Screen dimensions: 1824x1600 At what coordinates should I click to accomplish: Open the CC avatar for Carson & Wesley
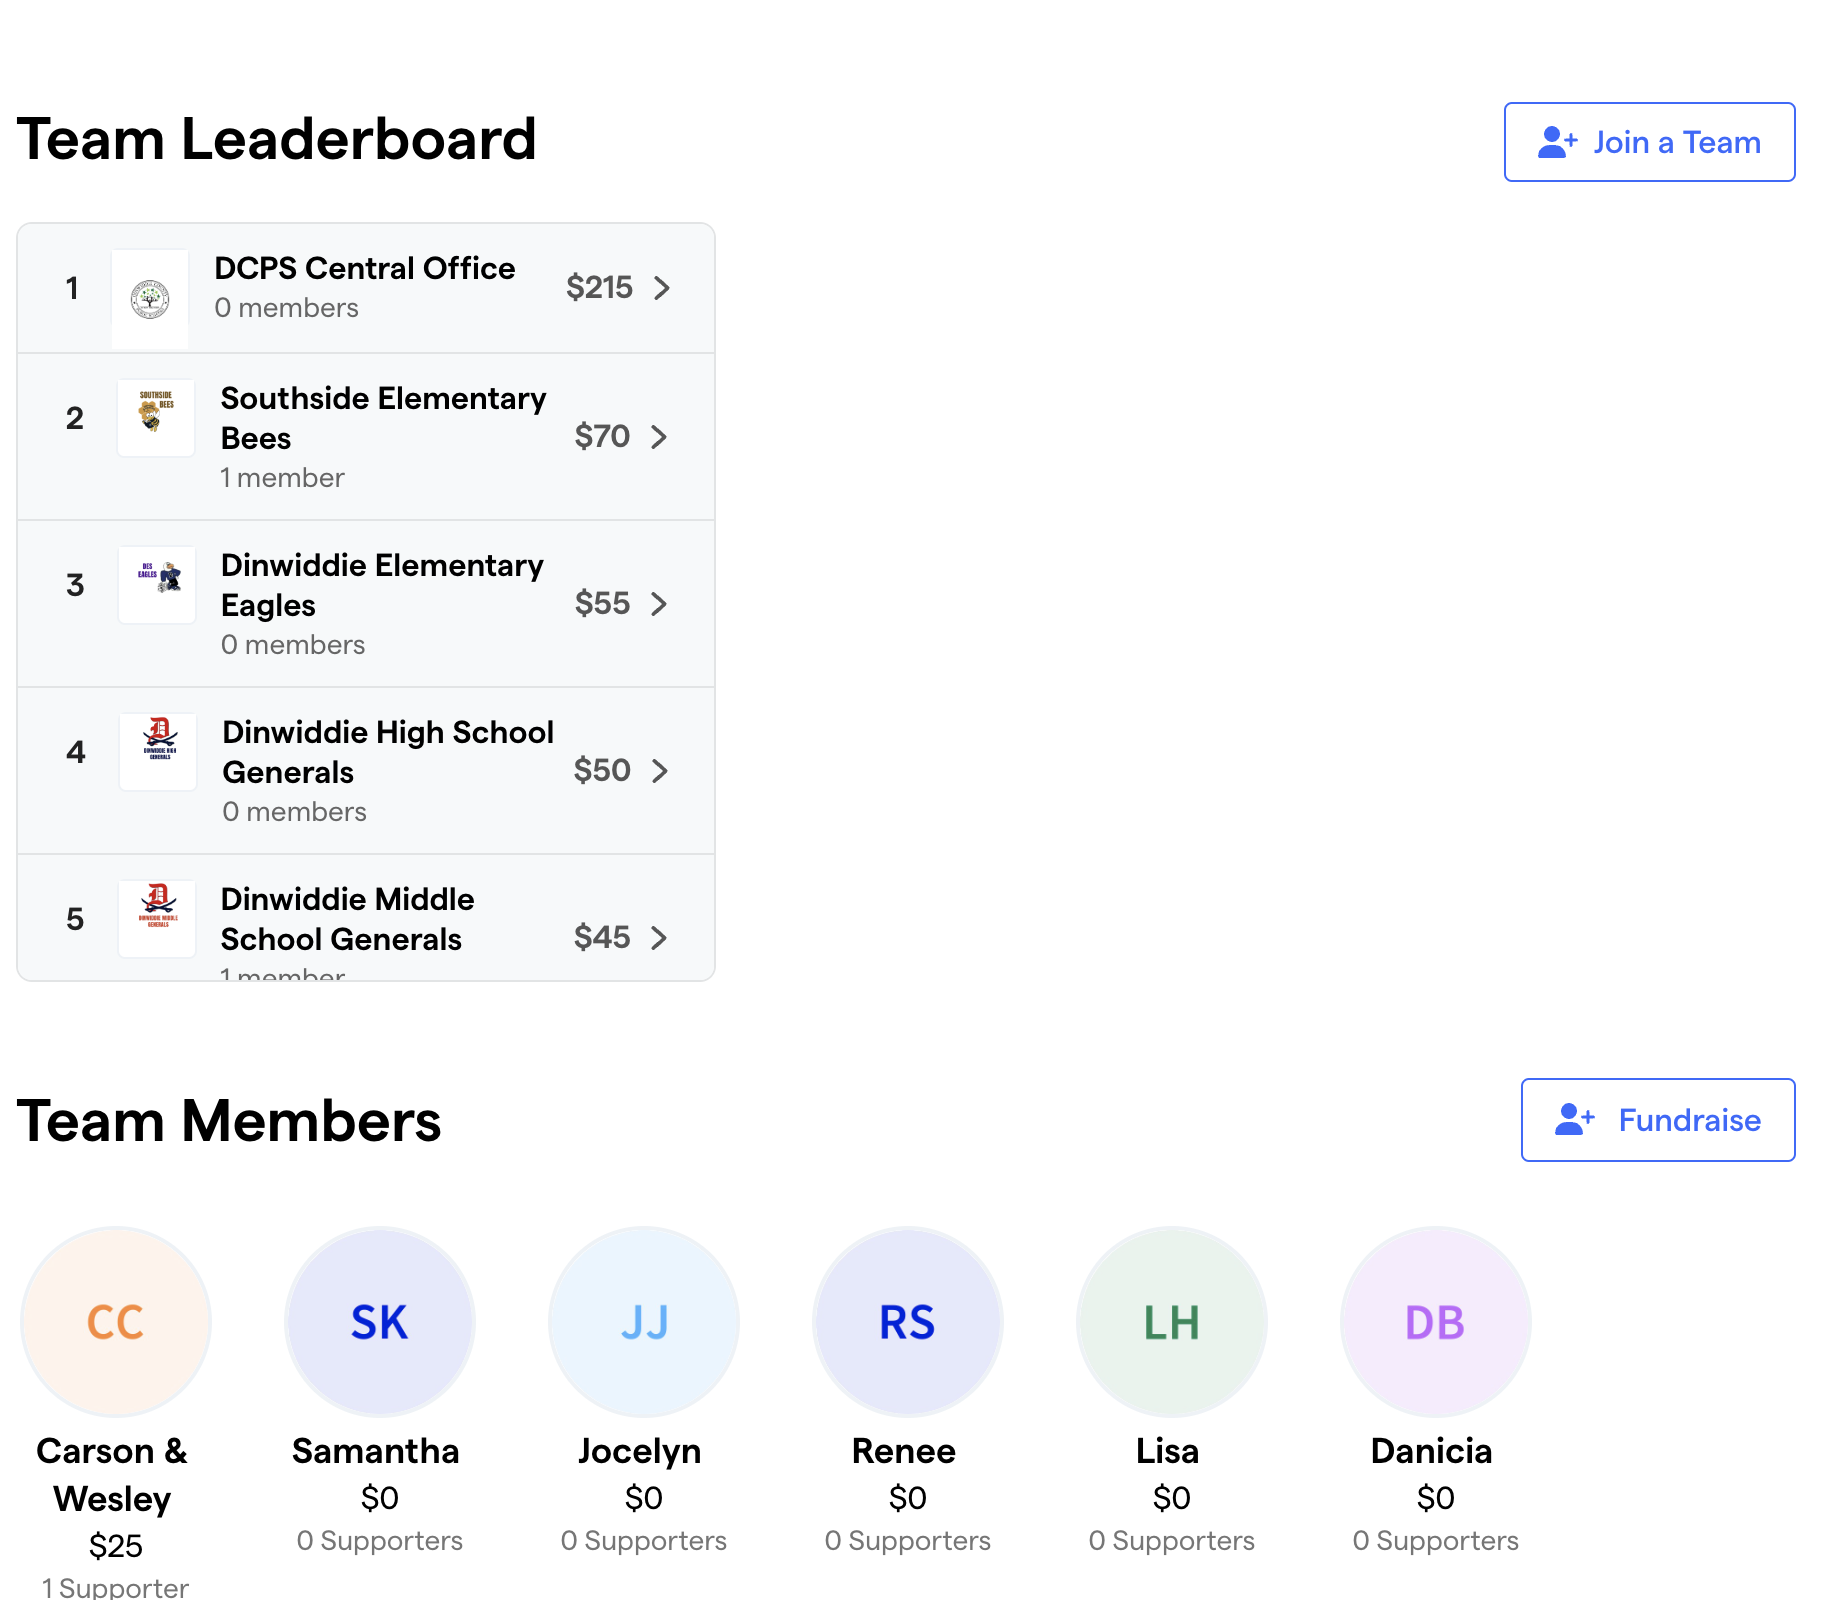(x=116, y=1321)
